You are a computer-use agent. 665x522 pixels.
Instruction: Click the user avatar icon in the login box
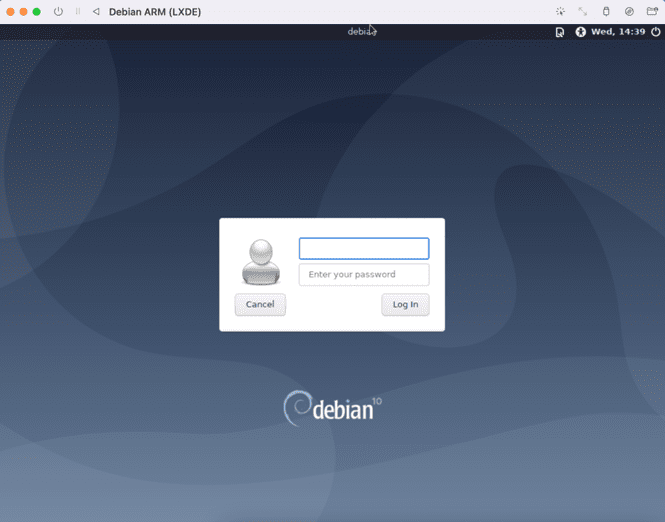click(261, 262)
